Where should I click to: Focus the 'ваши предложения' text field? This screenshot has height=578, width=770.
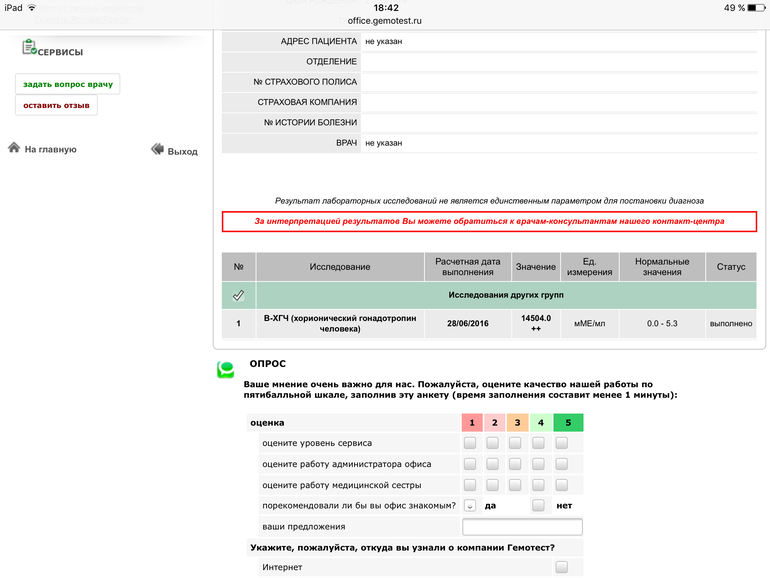522,527
